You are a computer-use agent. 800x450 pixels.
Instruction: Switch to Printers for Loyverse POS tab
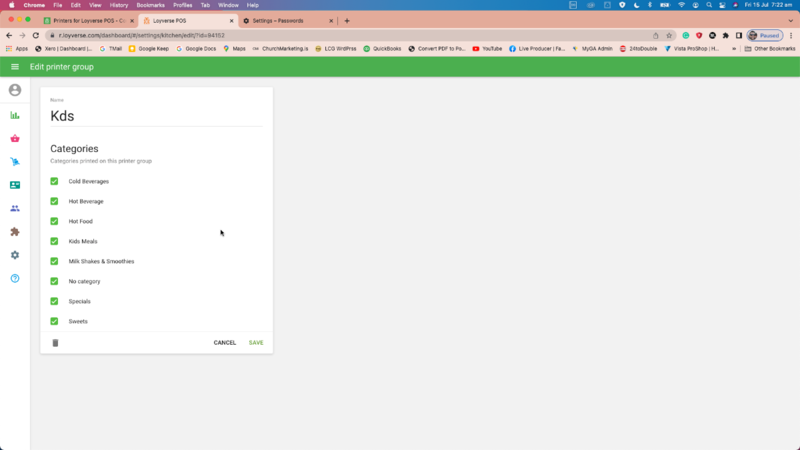tap(87, 21)
